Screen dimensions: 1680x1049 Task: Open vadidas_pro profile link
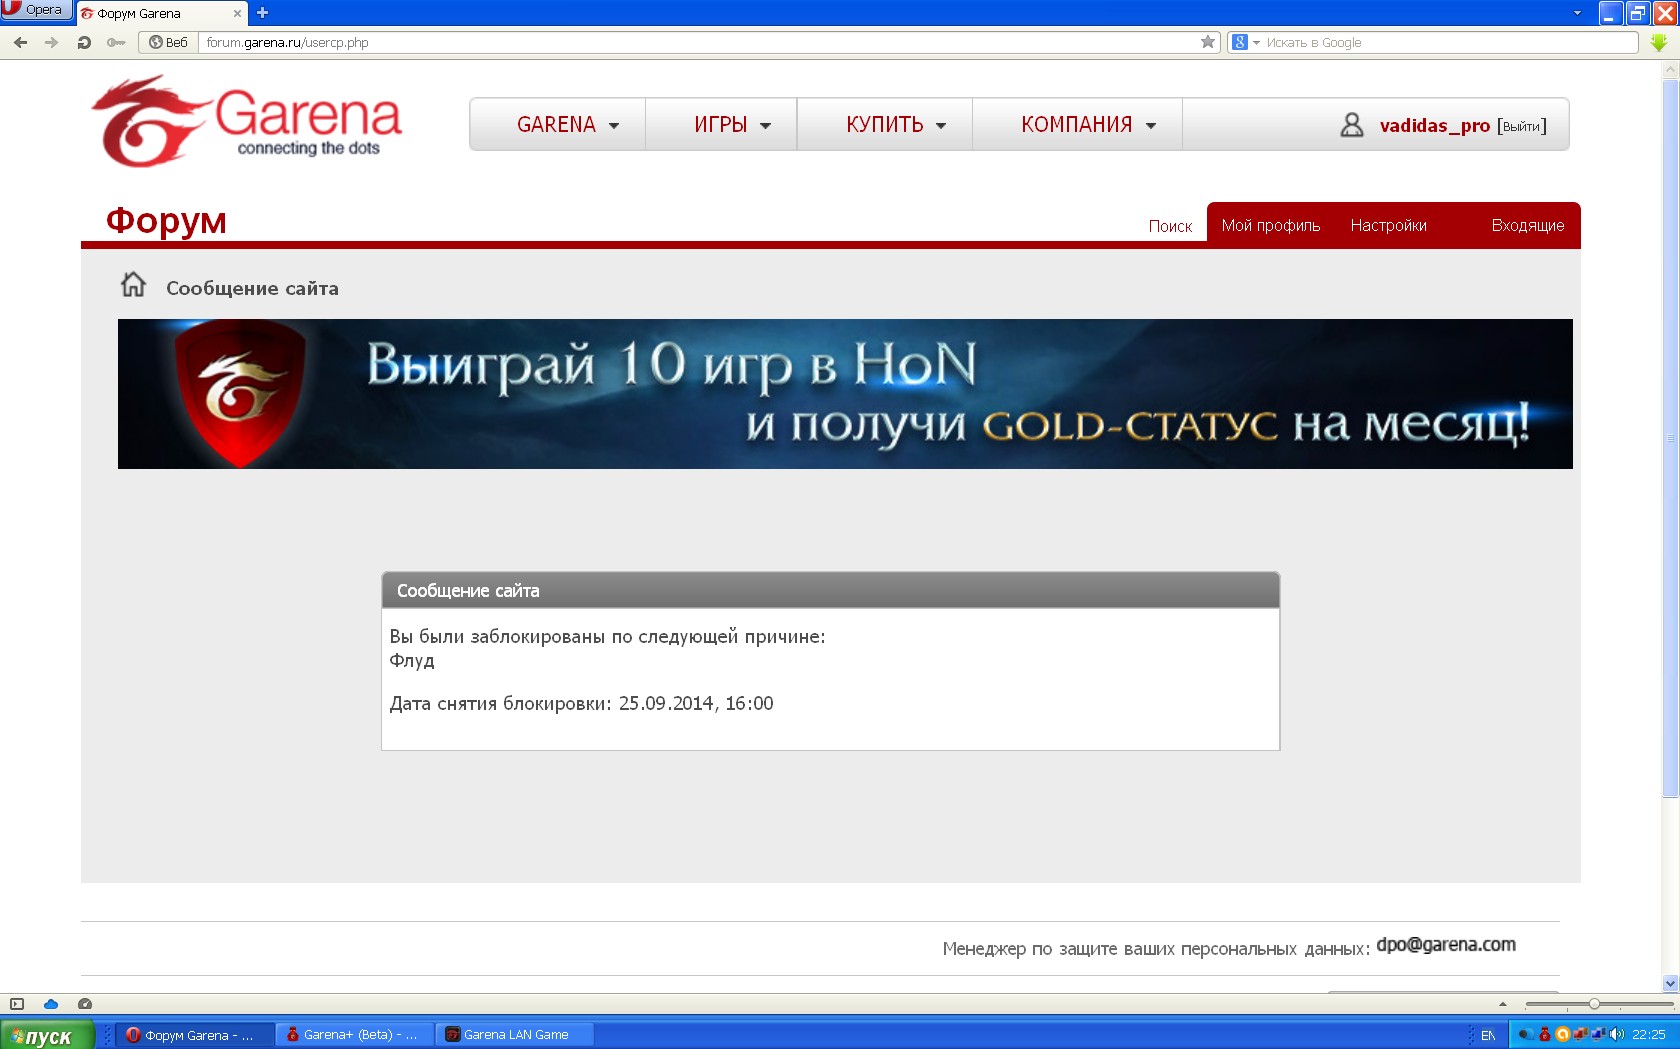1434,126
